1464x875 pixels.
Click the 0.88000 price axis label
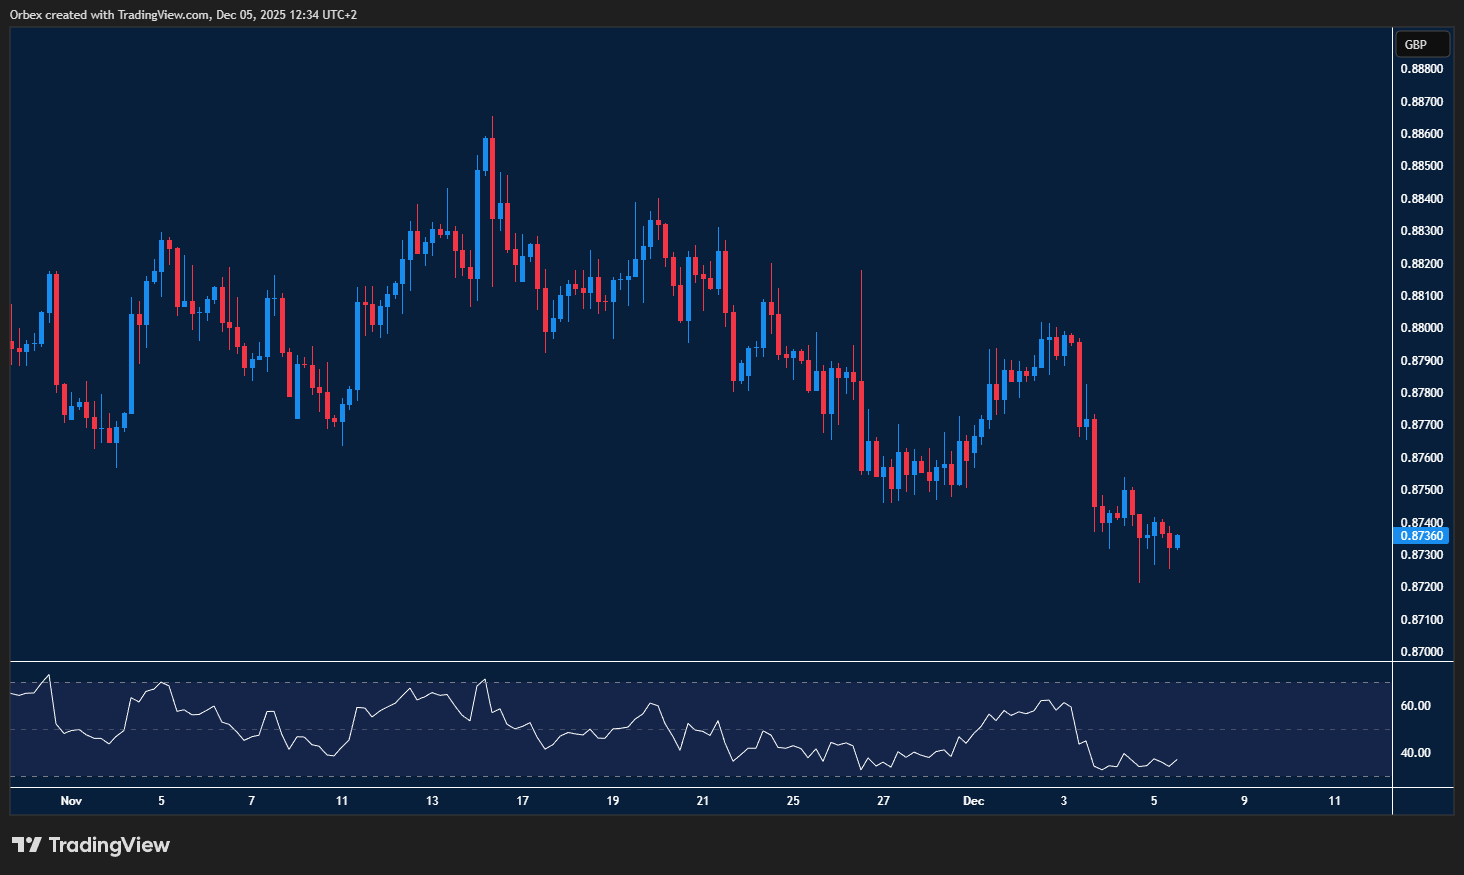[x=1421, y=328]
